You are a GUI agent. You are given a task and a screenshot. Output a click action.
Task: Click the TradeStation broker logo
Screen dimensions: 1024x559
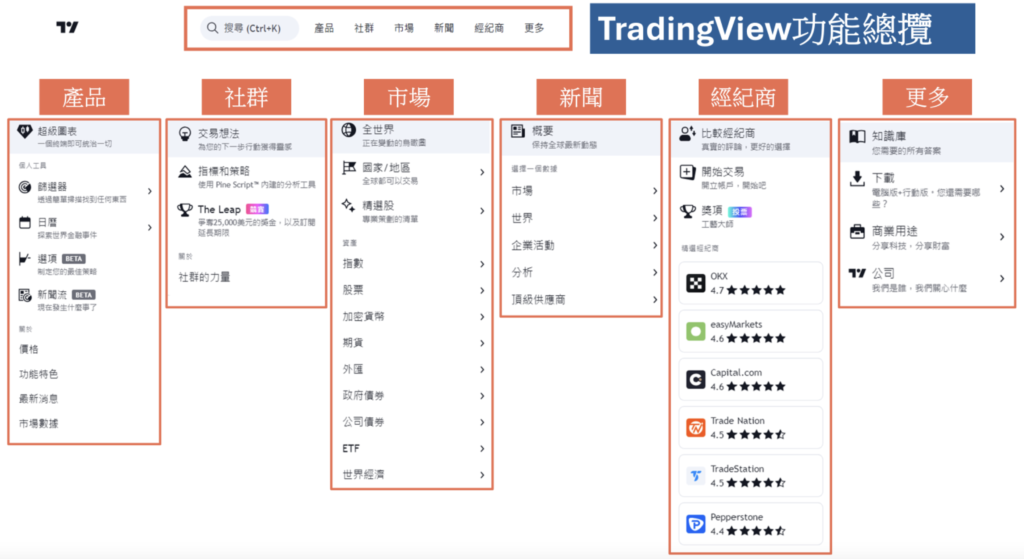coord(696,476)
